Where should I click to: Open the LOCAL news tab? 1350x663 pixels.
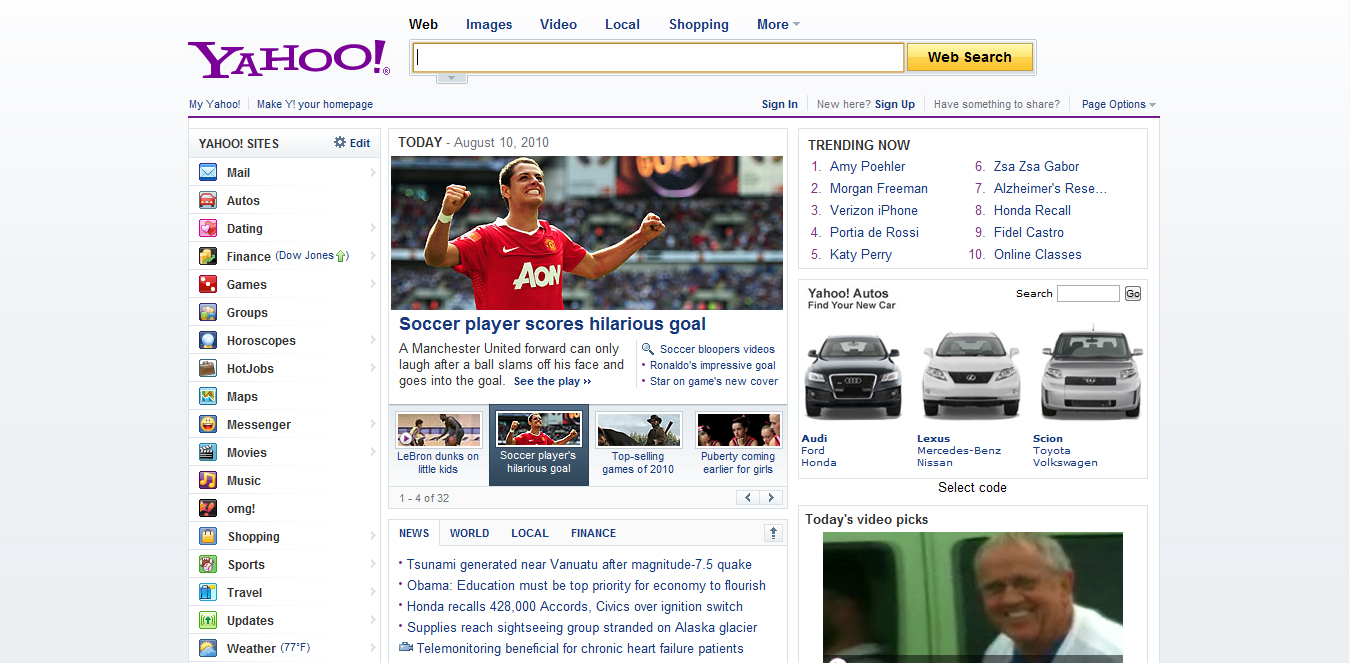pyautogui.click(x=530, y=533)
